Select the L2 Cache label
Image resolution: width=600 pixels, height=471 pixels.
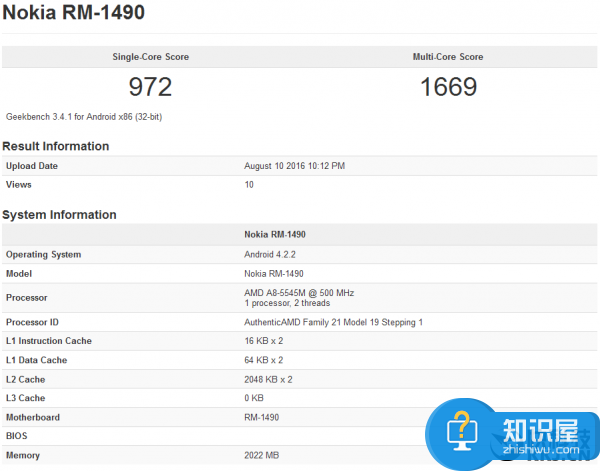tap(25, 380)
